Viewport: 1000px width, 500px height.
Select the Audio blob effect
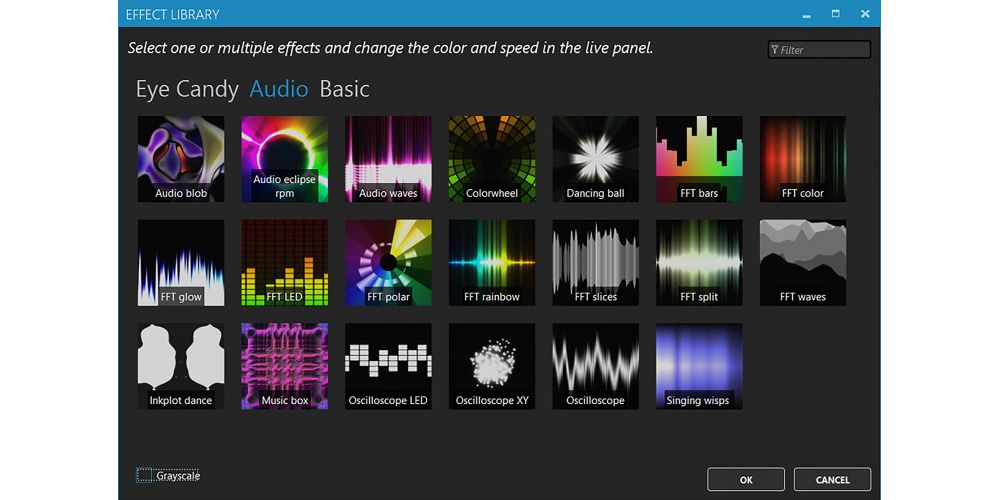(x=181, y=159)
